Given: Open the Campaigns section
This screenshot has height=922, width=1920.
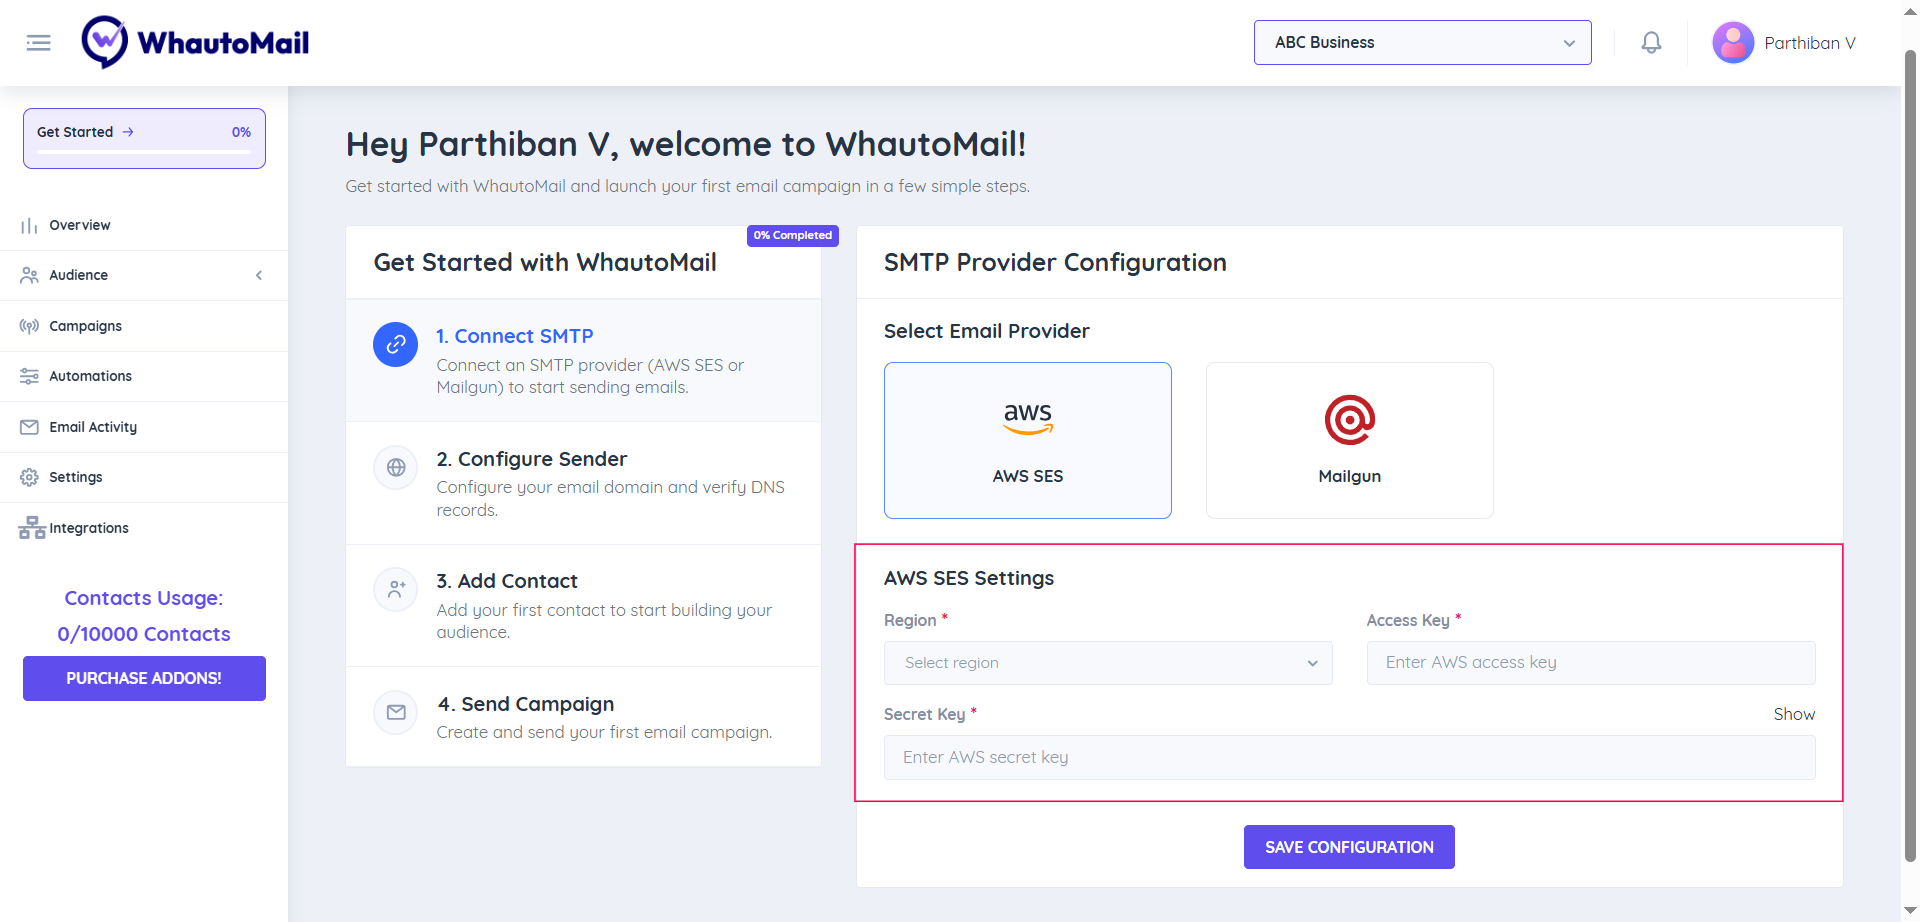Looking at the screenshot, I should [85, 326].
